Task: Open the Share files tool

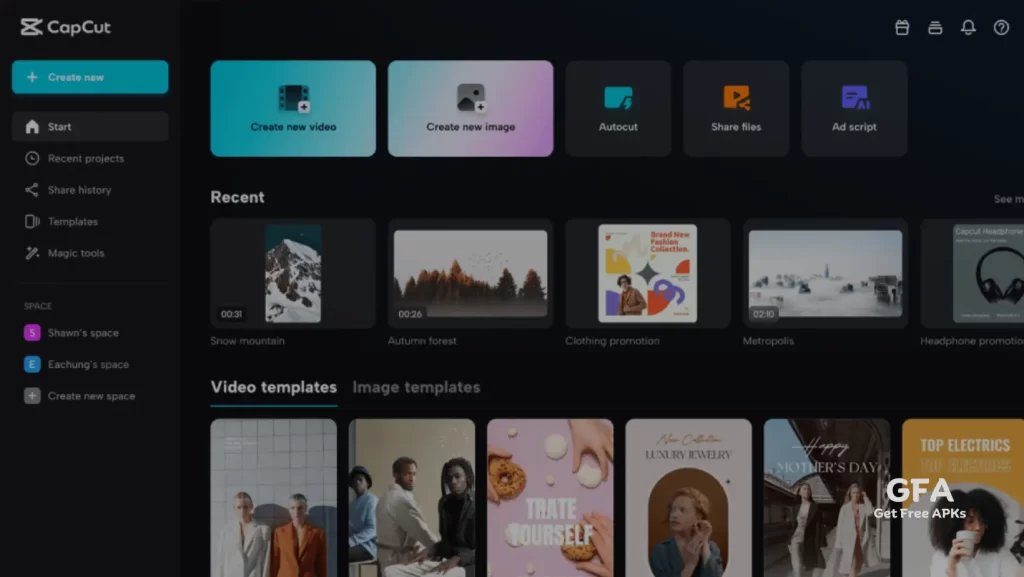Action: (736, 108)
